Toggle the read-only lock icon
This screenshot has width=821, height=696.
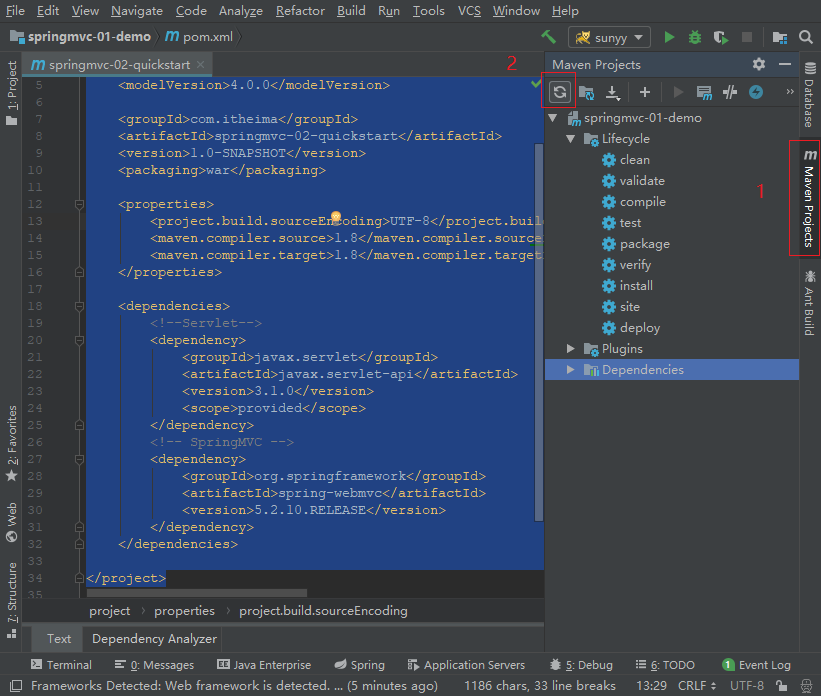click(x=781, y=686)
